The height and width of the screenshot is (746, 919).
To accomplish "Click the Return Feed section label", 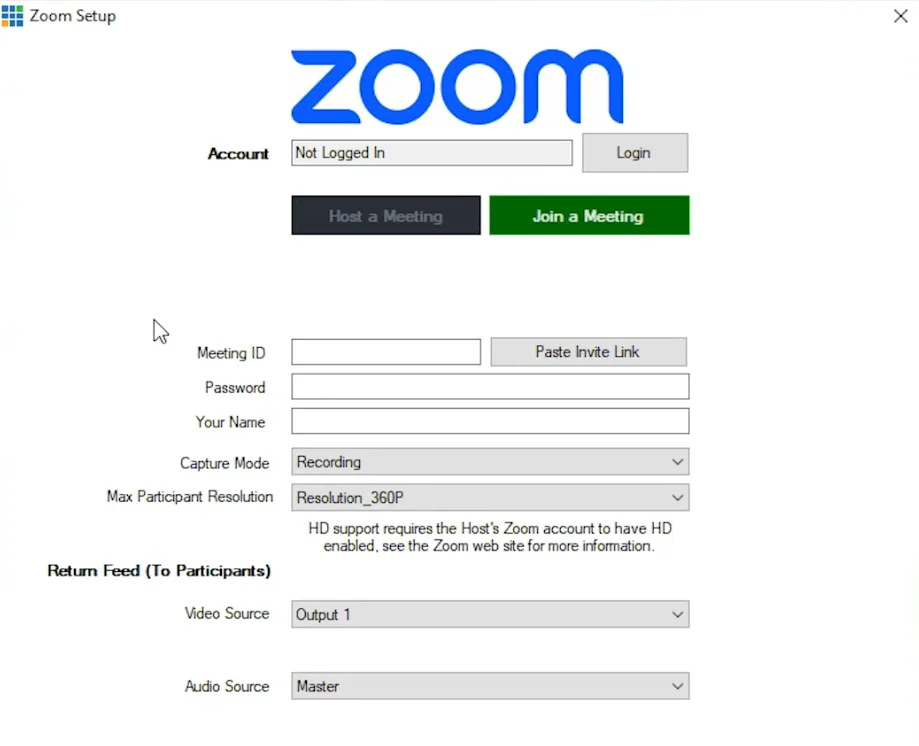I will tap(158, 570).
